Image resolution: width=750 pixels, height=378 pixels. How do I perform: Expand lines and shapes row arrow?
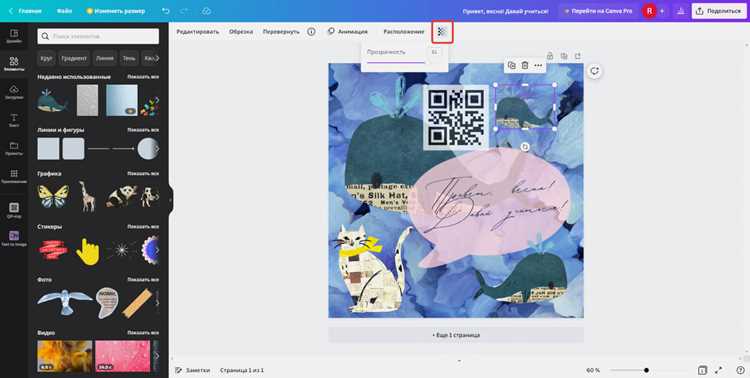(156, 149)
